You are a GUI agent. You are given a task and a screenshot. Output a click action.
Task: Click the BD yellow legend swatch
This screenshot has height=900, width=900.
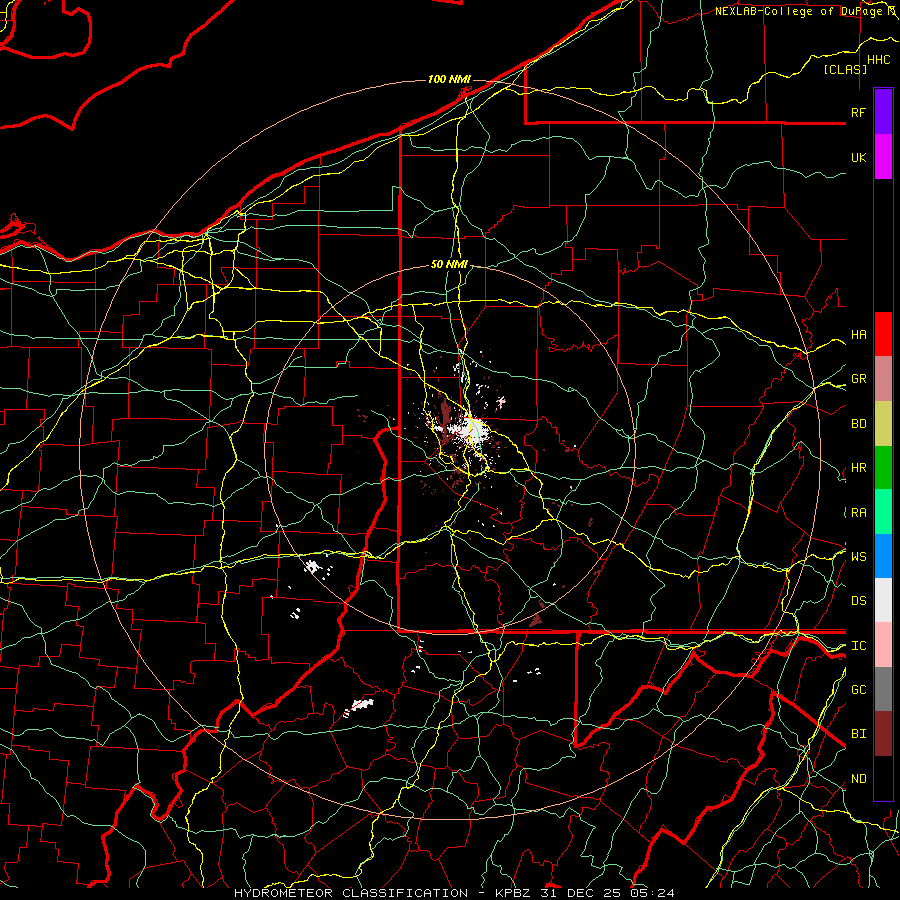883,424
